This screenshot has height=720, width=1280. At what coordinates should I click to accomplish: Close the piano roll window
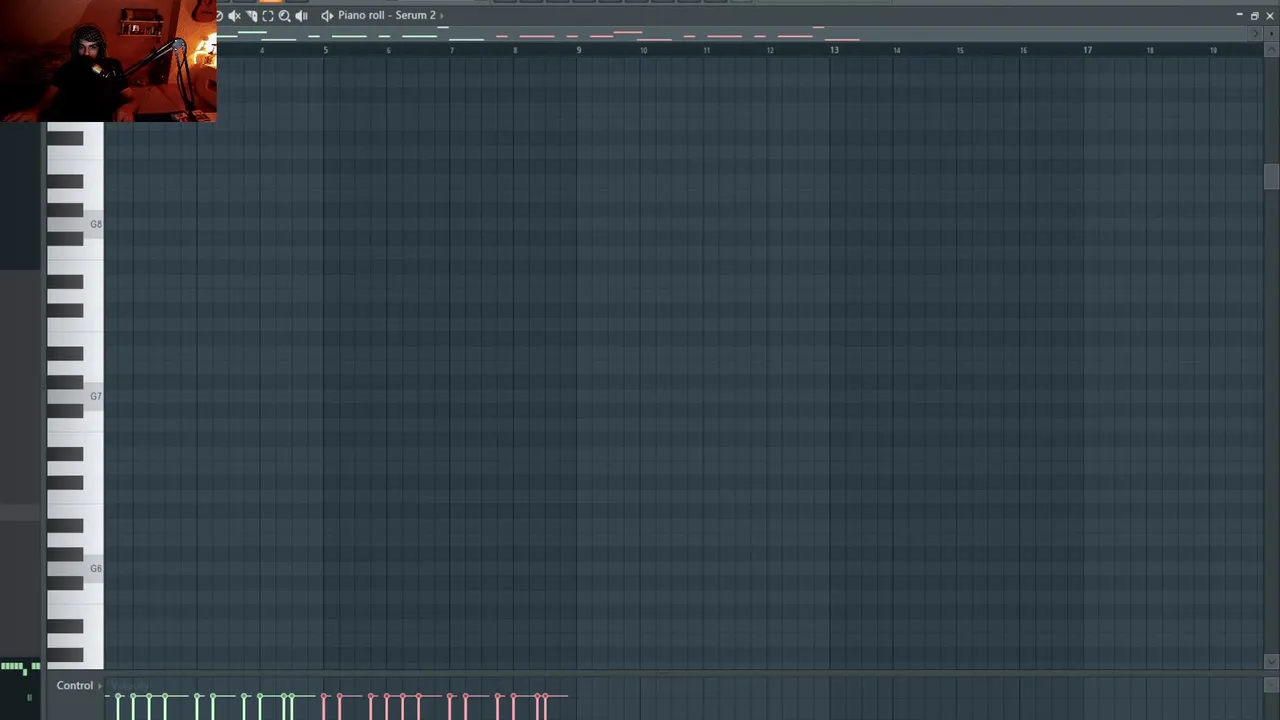(1270, 15)
